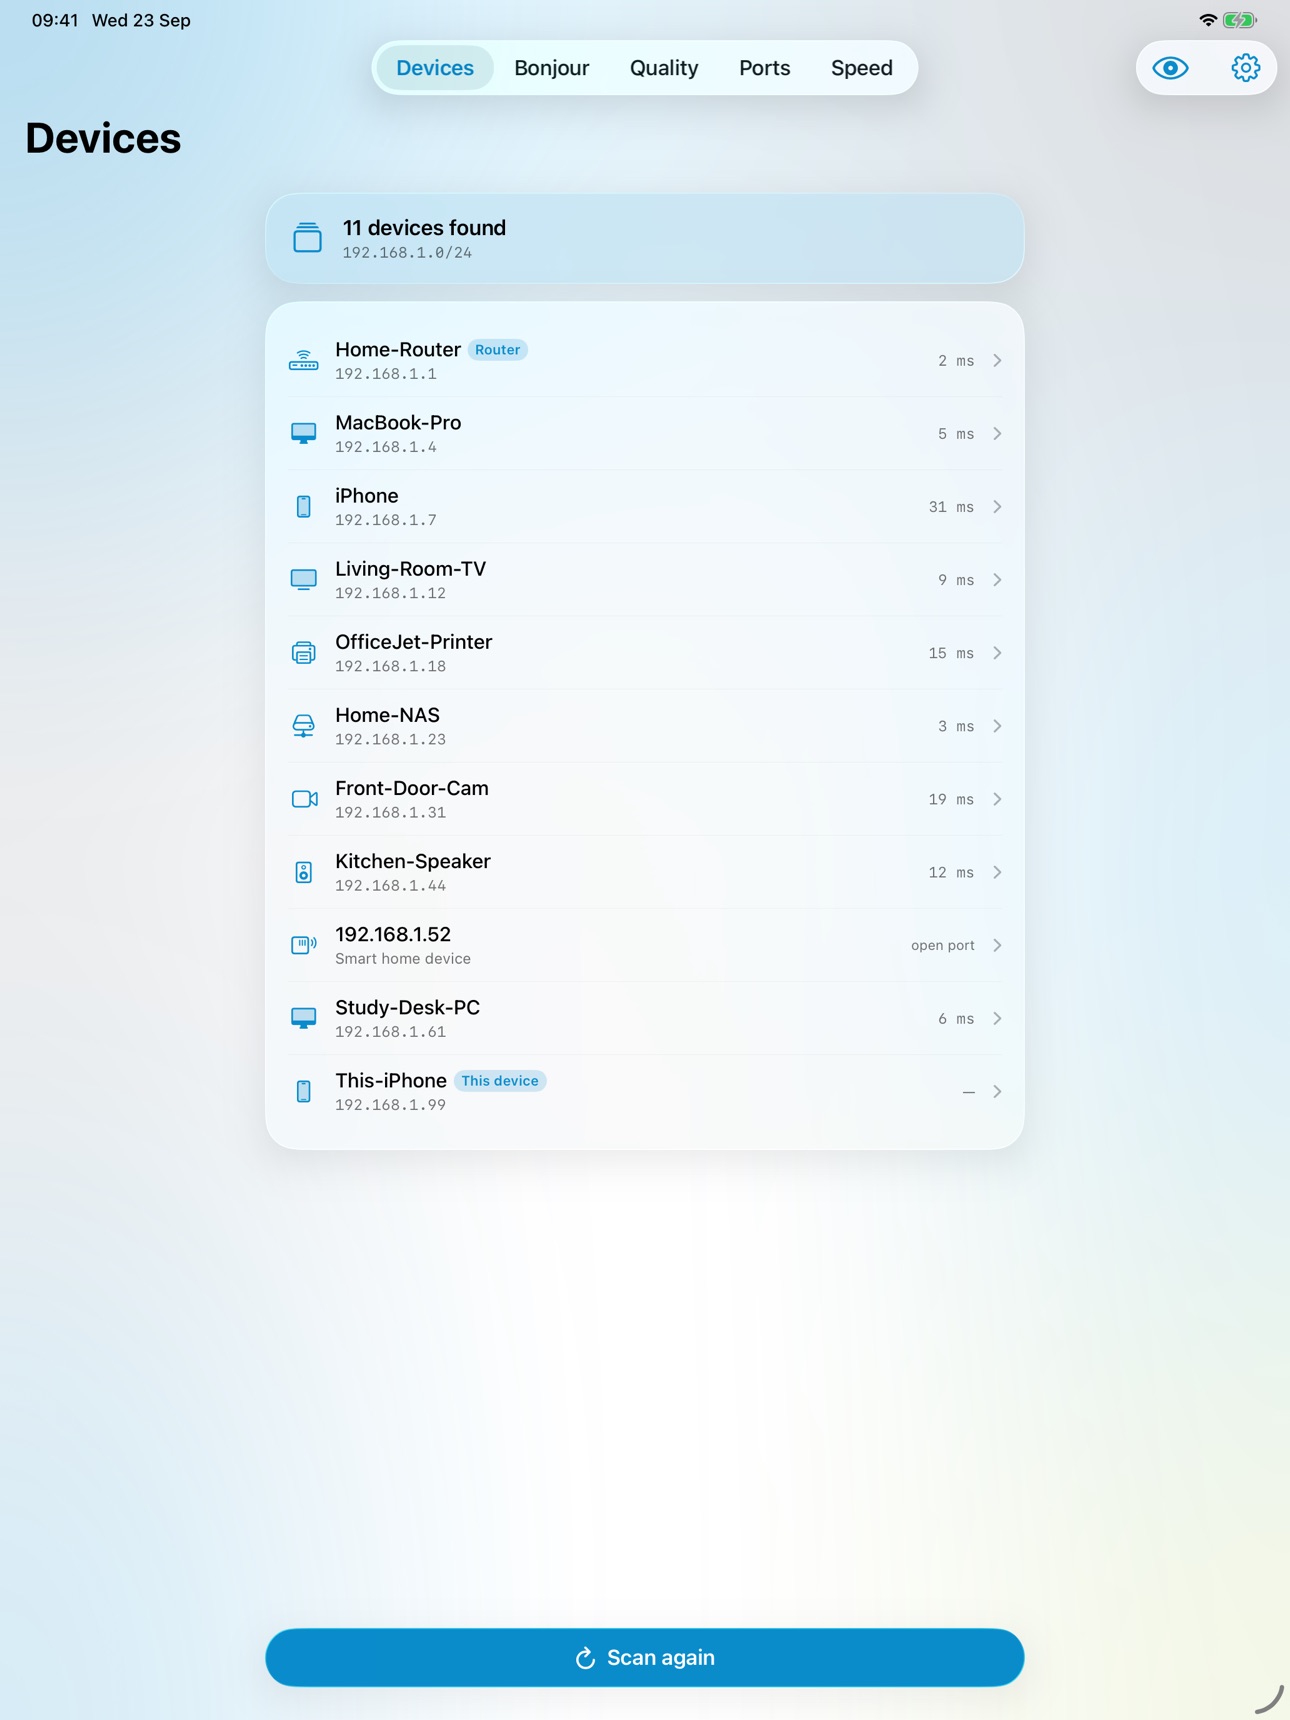Click the TV icon for Living-Room-TV
The width and height of the screenshot is (1290, 1720).
click(303, 580)
